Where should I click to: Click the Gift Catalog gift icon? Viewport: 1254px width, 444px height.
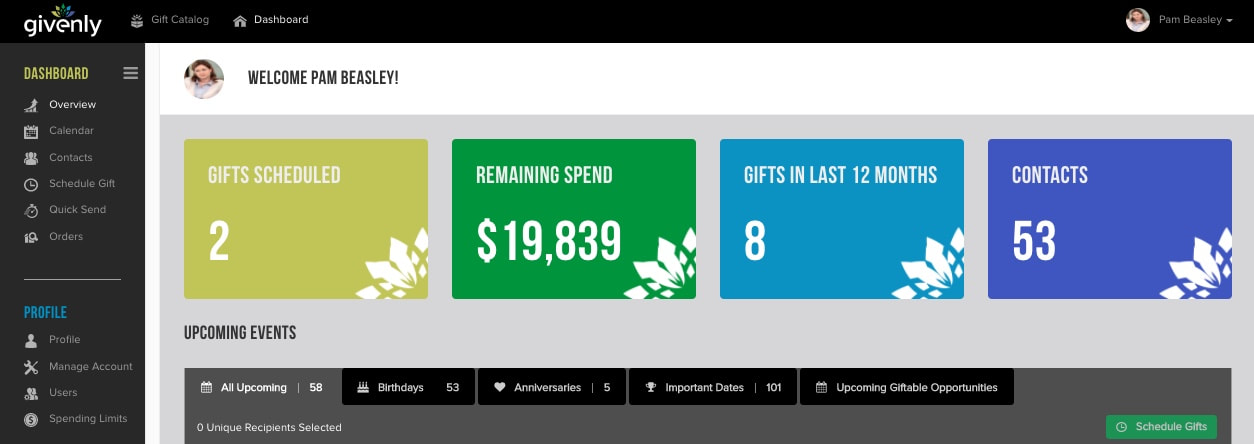137,20
